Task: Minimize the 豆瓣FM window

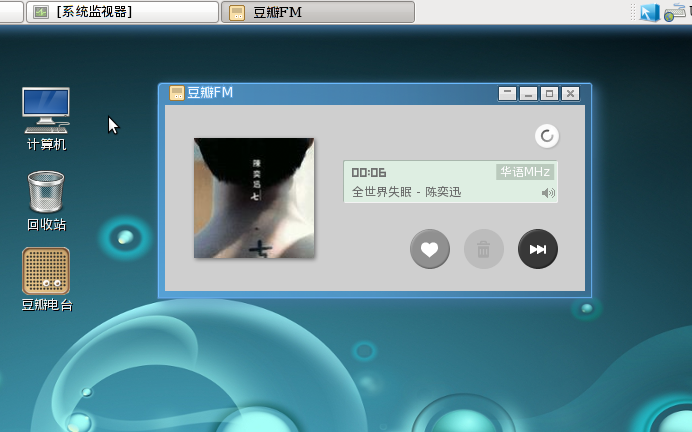Action: (x=528, y=93)
